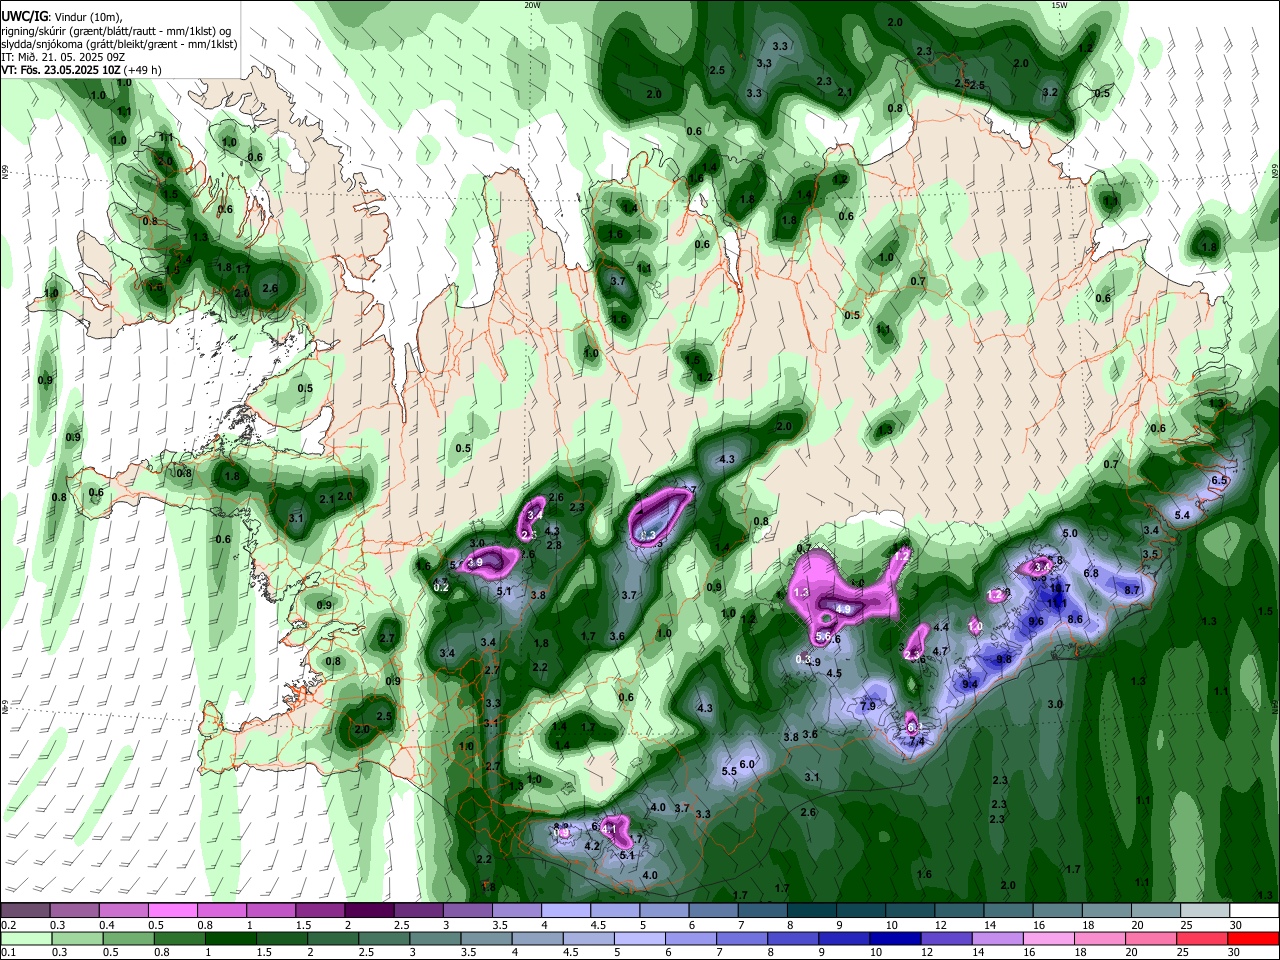Click the grey-mauve 0.2 swatch in upper legend row
1280x960 pixels.
click(x=25, y=911)
